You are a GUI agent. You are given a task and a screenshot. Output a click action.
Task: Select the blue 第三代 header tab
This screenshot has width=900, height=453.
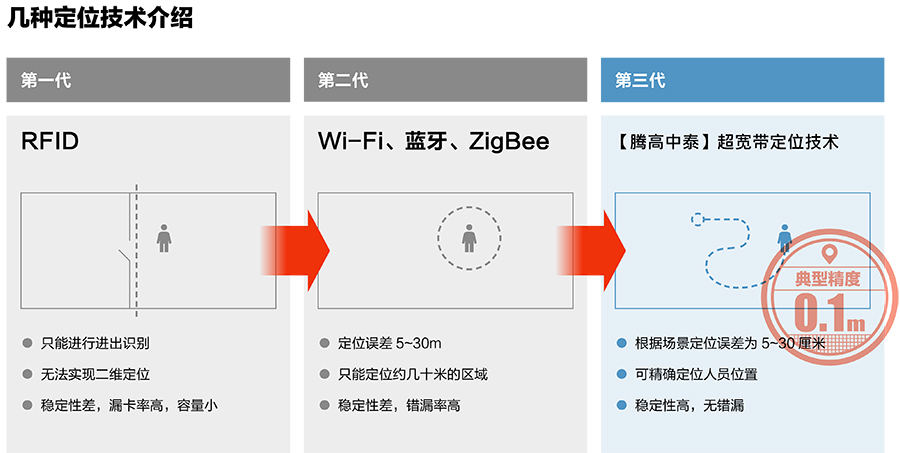742,80
